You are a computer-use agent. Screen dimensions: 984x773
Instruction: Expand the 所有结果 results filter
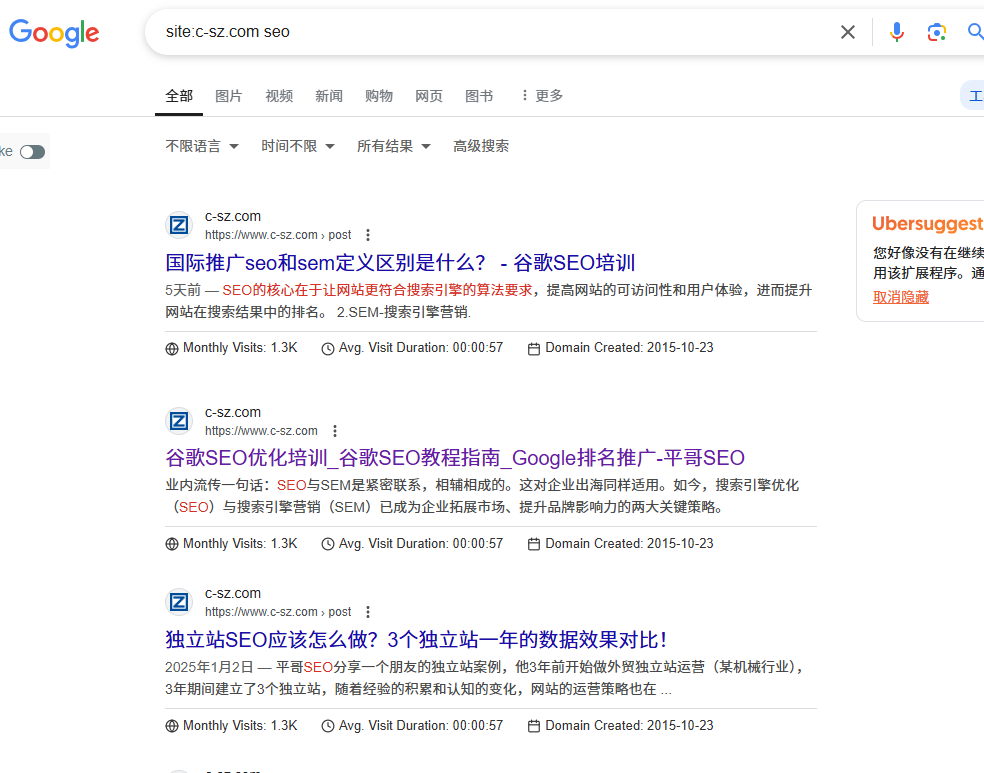(394, 146)
